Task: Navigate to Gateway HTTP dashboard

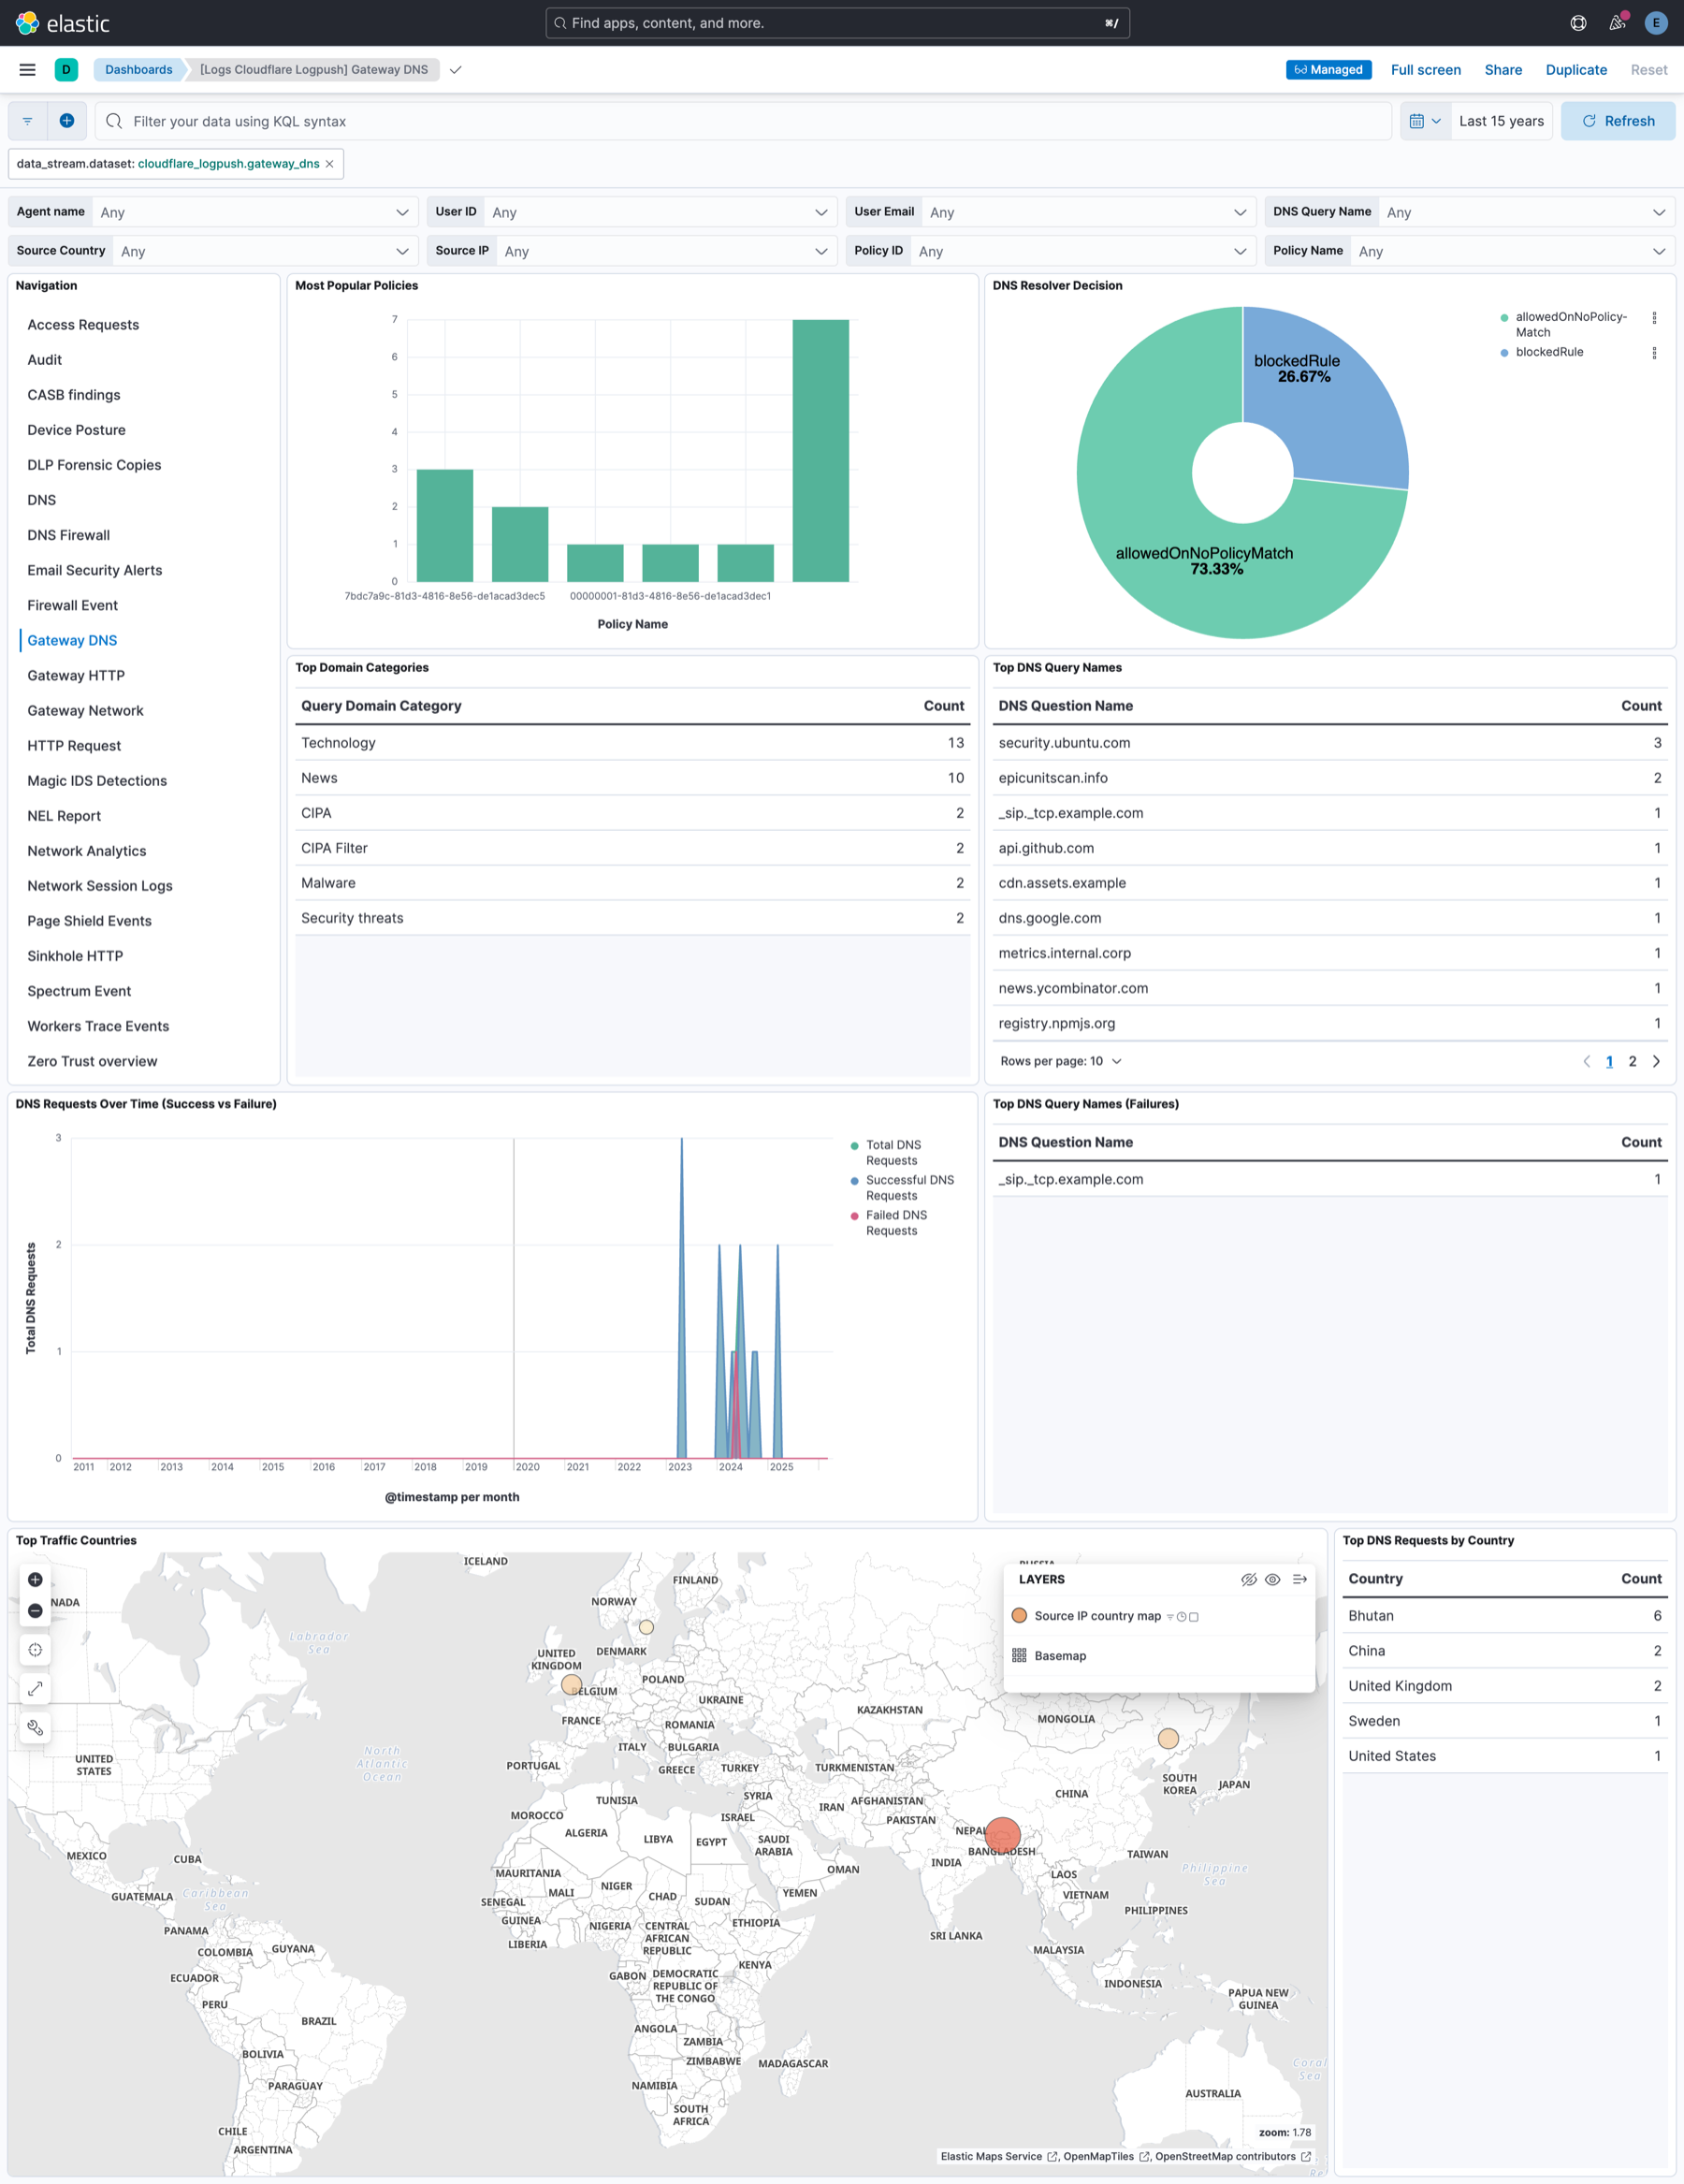Action: 76,676
